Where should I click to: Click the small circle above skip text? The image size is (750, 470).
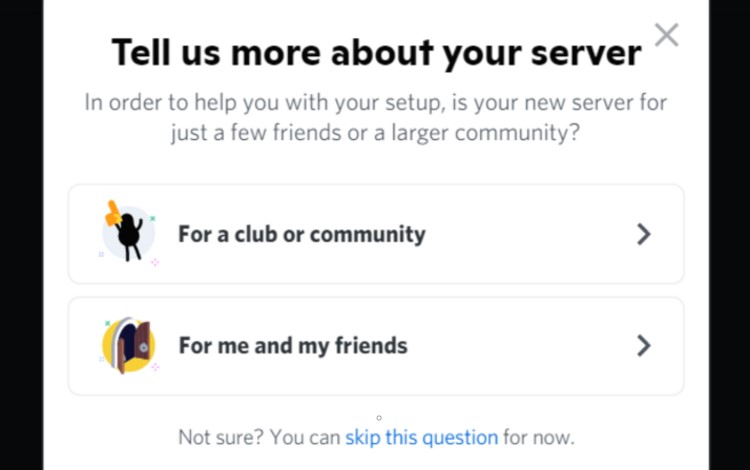(x=379, y=417)
